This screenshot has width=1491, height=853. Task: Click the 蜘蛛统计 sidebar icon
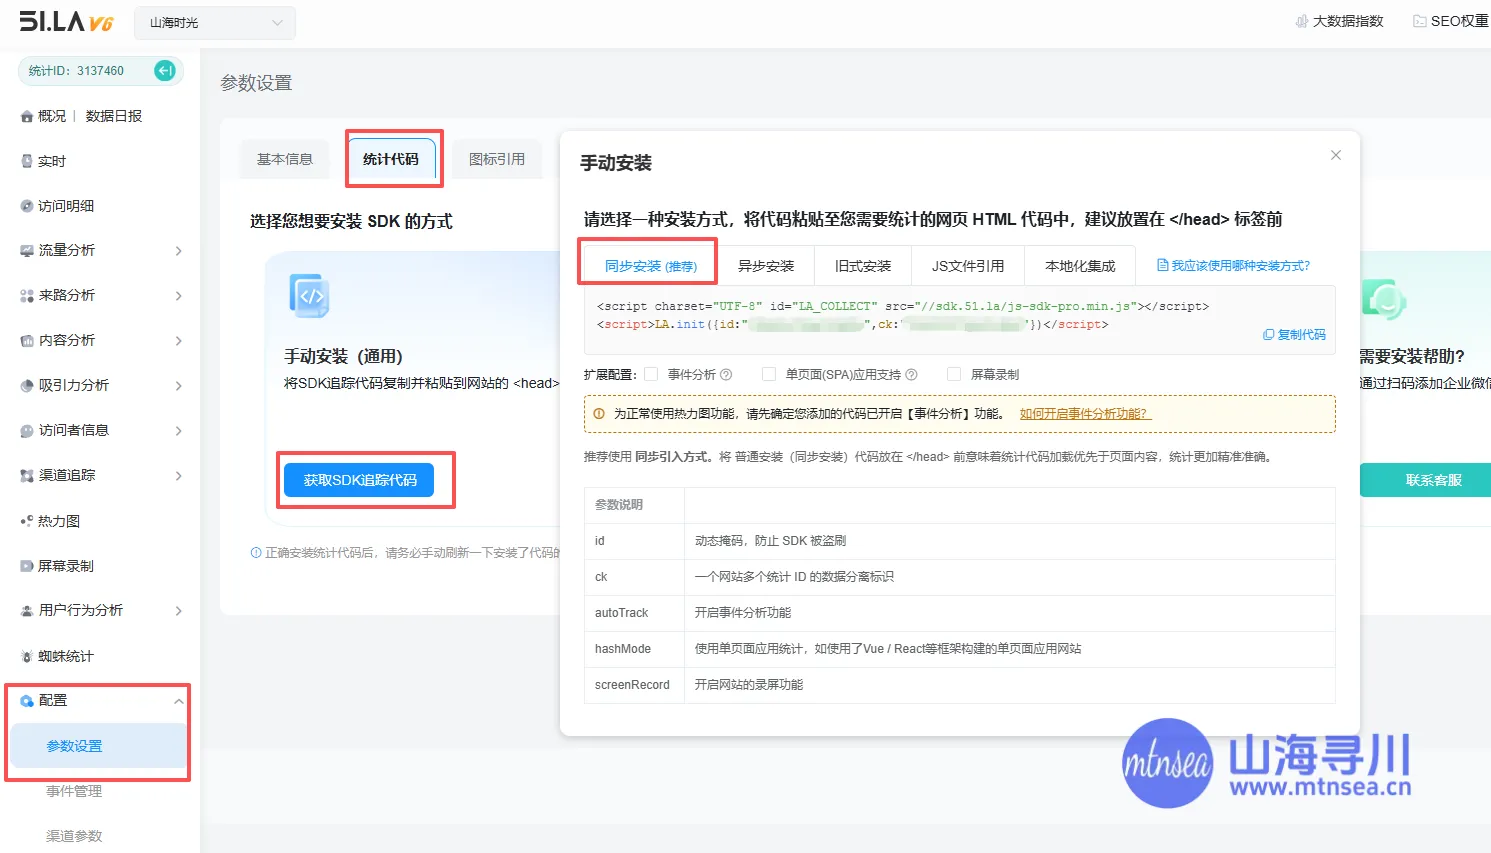coord(27,657)
